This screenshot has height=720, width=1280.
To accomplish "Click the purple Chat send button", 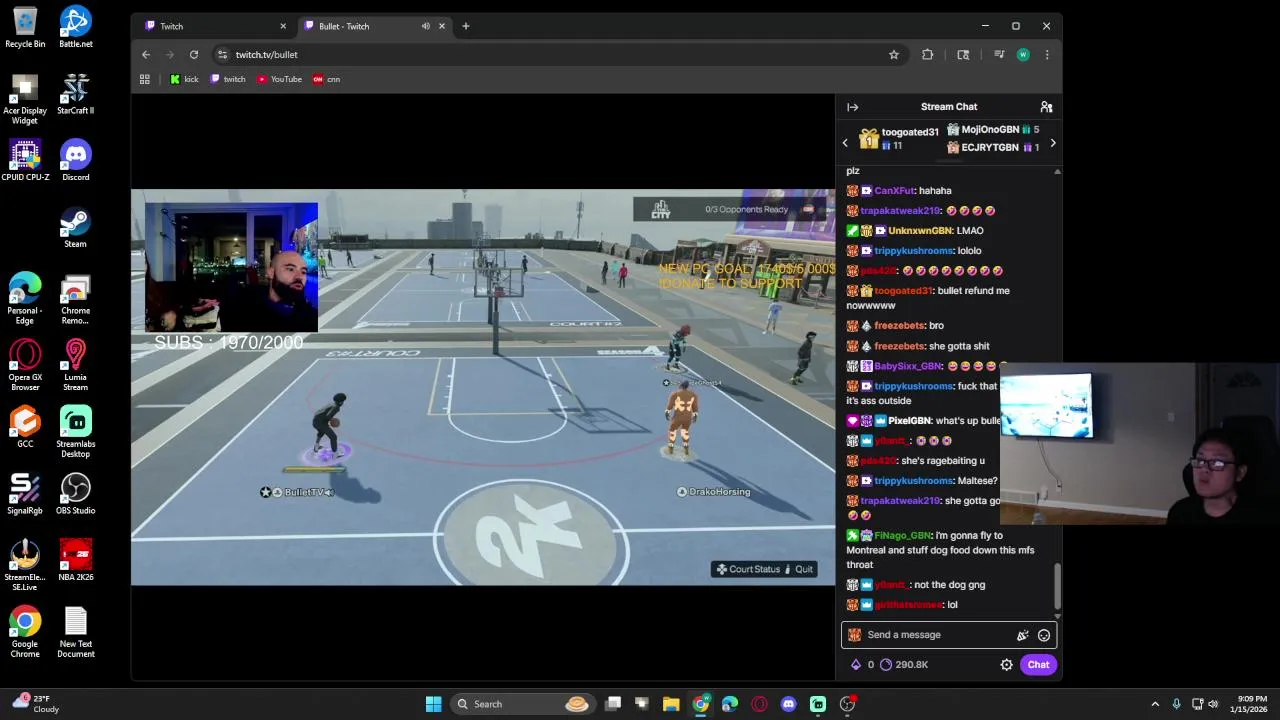I will coord(1038,665).
